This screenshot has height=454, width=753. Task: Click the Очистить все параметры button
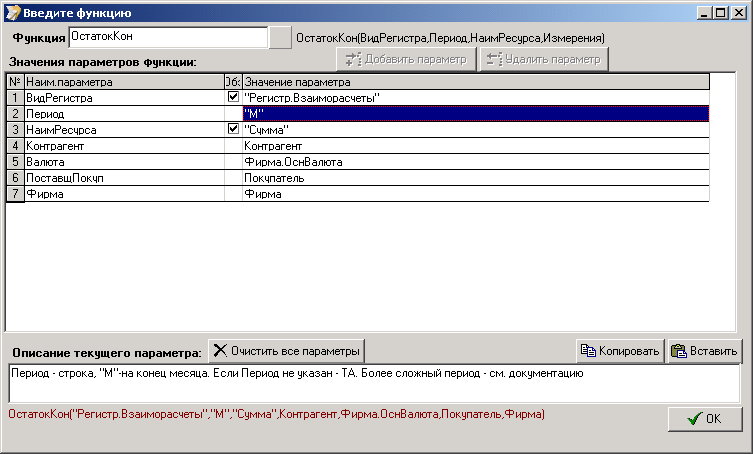pos(287,351)
